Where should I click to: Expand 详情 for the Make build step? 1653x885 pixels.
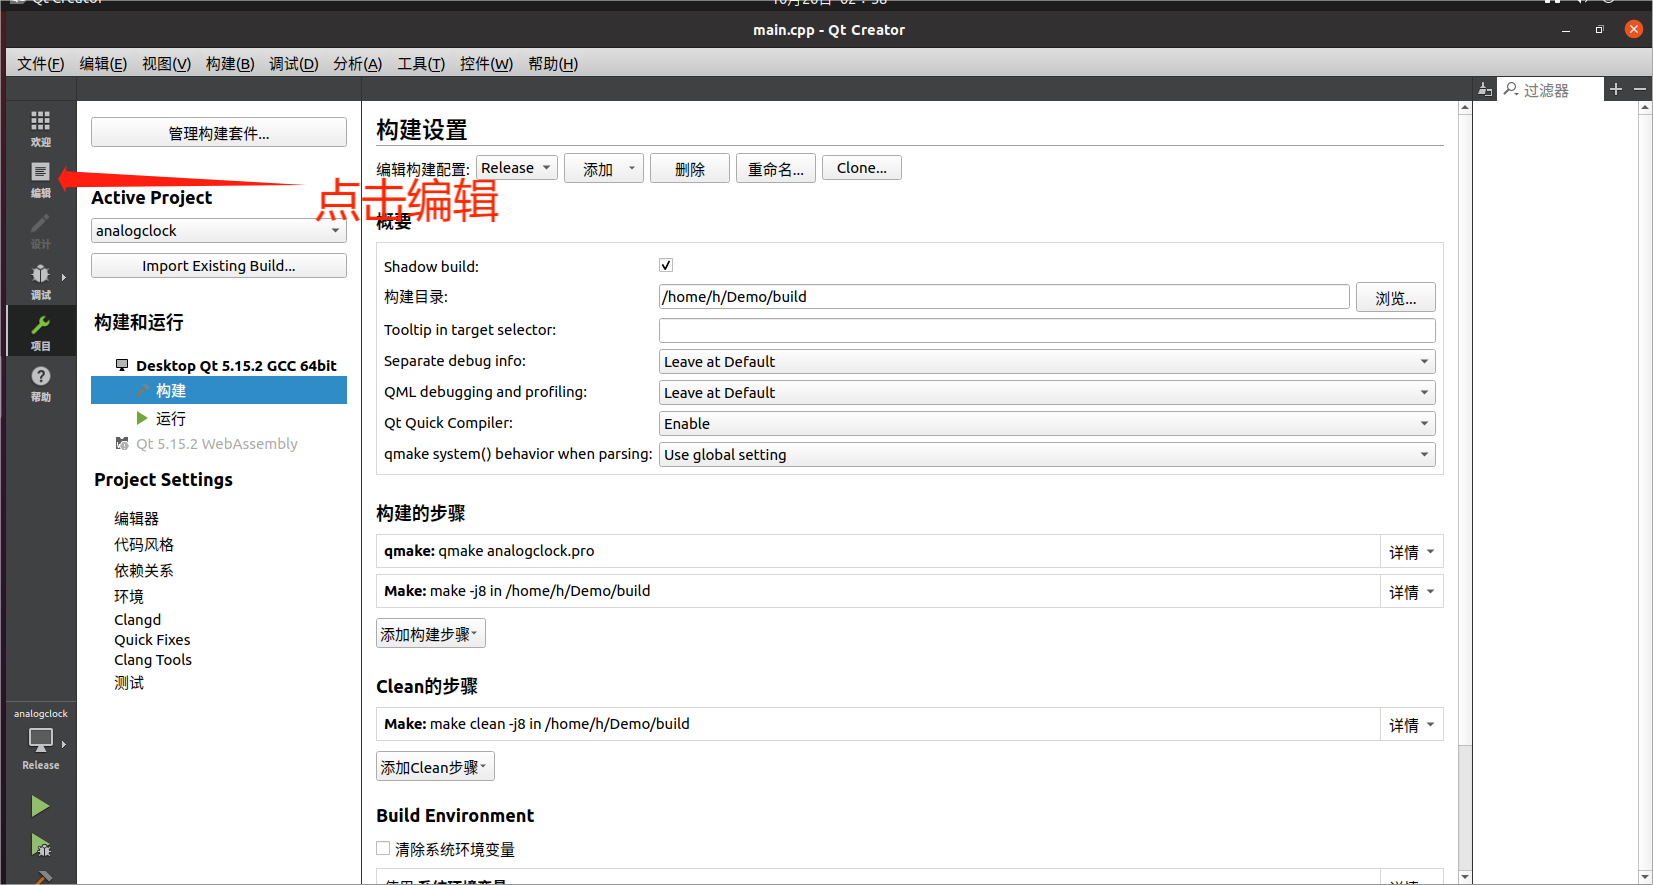point(1411,592)
